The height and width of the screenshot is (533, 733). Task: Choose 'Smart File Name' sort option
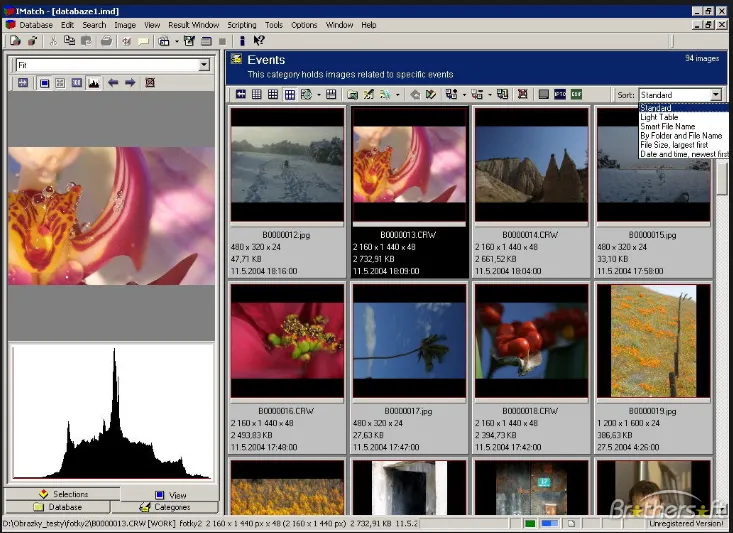pos(684,127)
